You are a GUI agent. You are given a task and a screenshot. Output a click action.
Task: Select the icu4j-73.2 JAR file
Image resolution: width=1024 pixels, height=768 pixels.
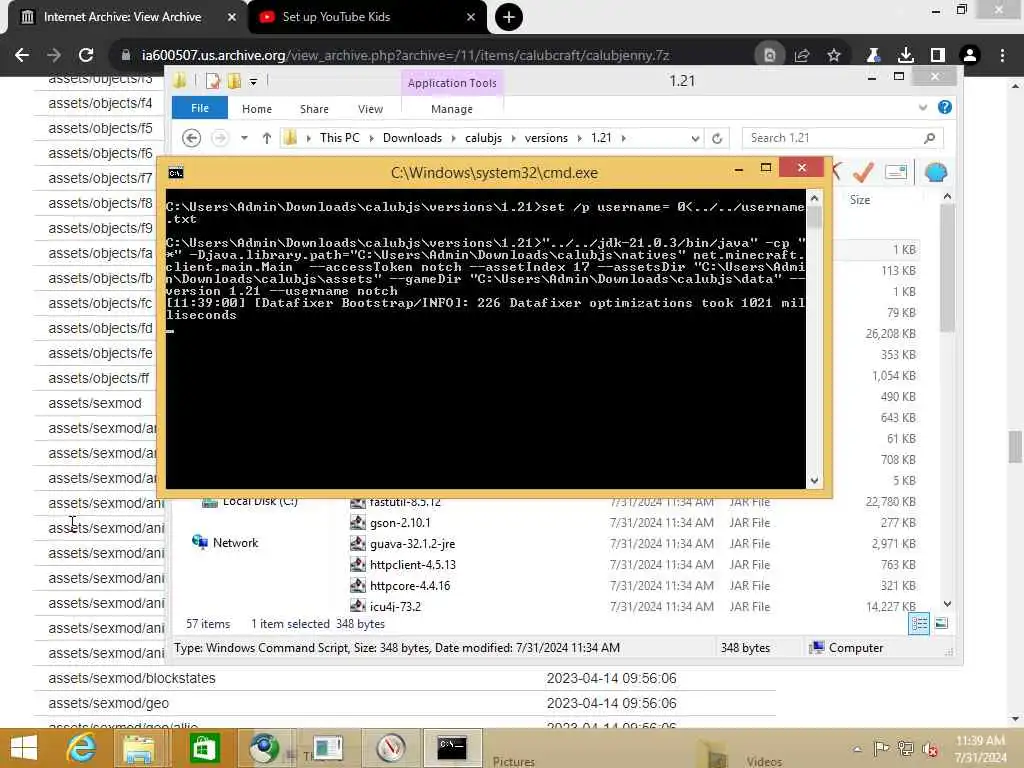[x=395, y=606]
